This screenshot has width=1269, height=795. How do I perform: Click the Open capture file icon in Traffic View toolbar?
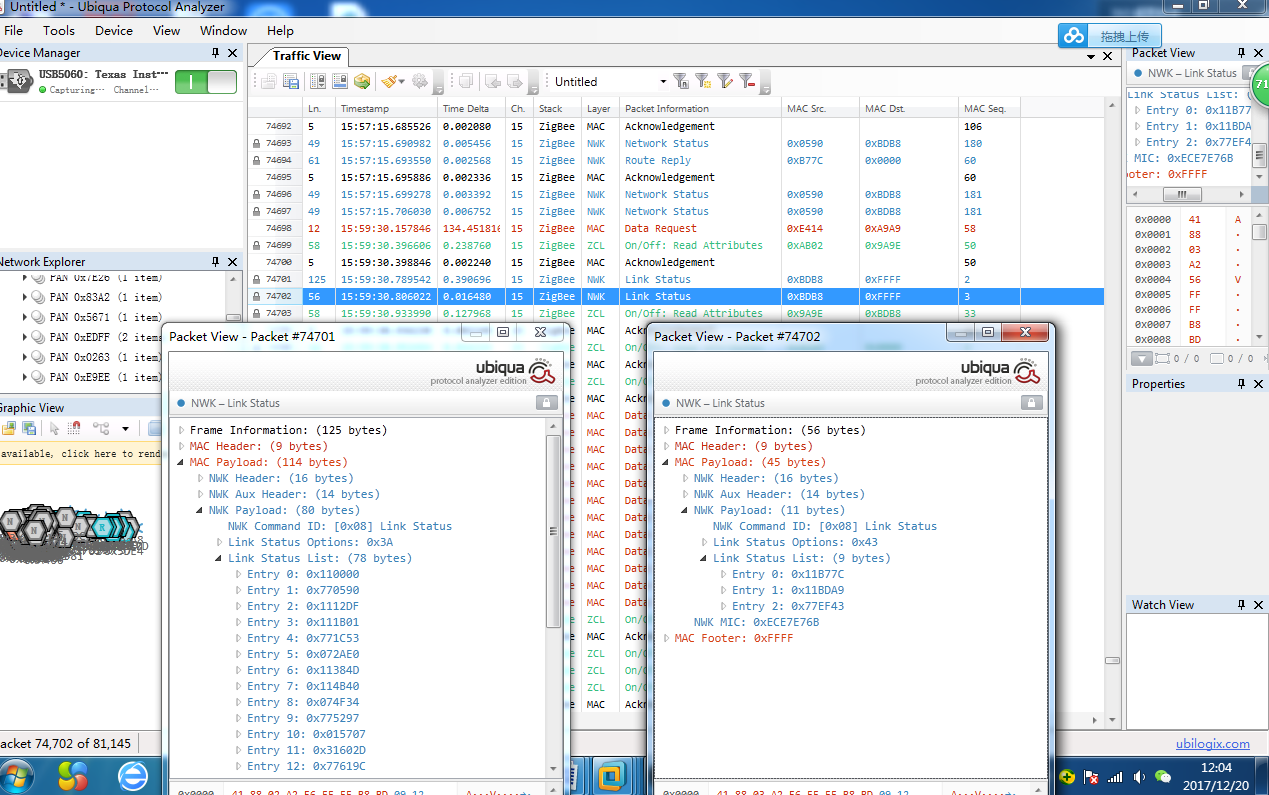tap(269, 82)
